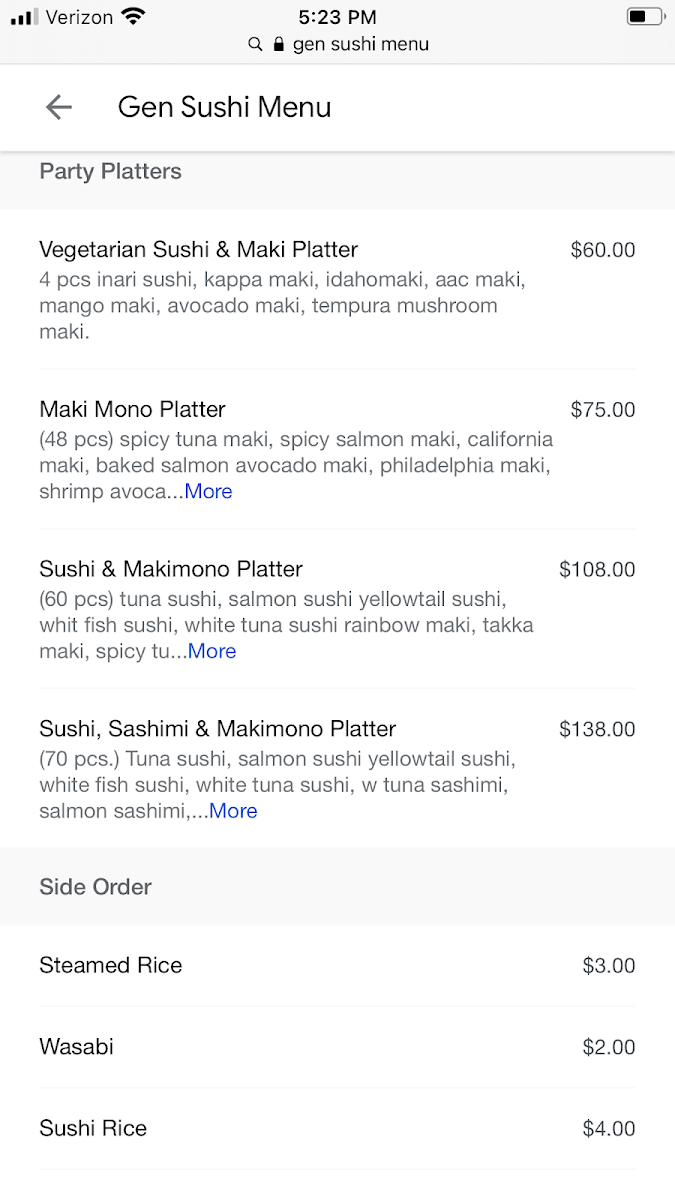The image size is (675, 1200).
Task: Tap the Party Platters section header
Action: [x=110, y=172]
